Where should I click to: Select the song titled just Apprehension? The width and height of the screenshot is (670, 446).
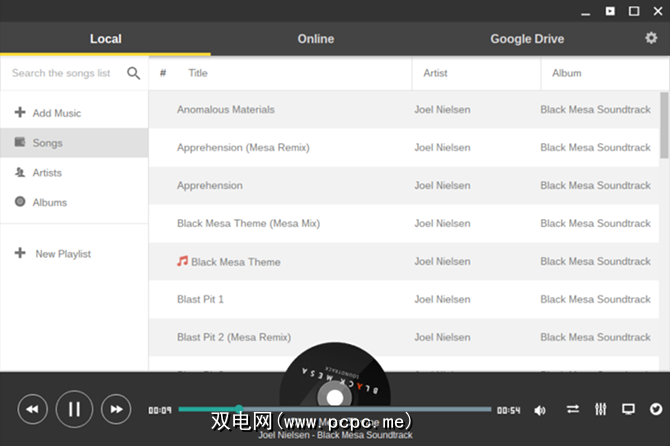click(x=210, y=185)
